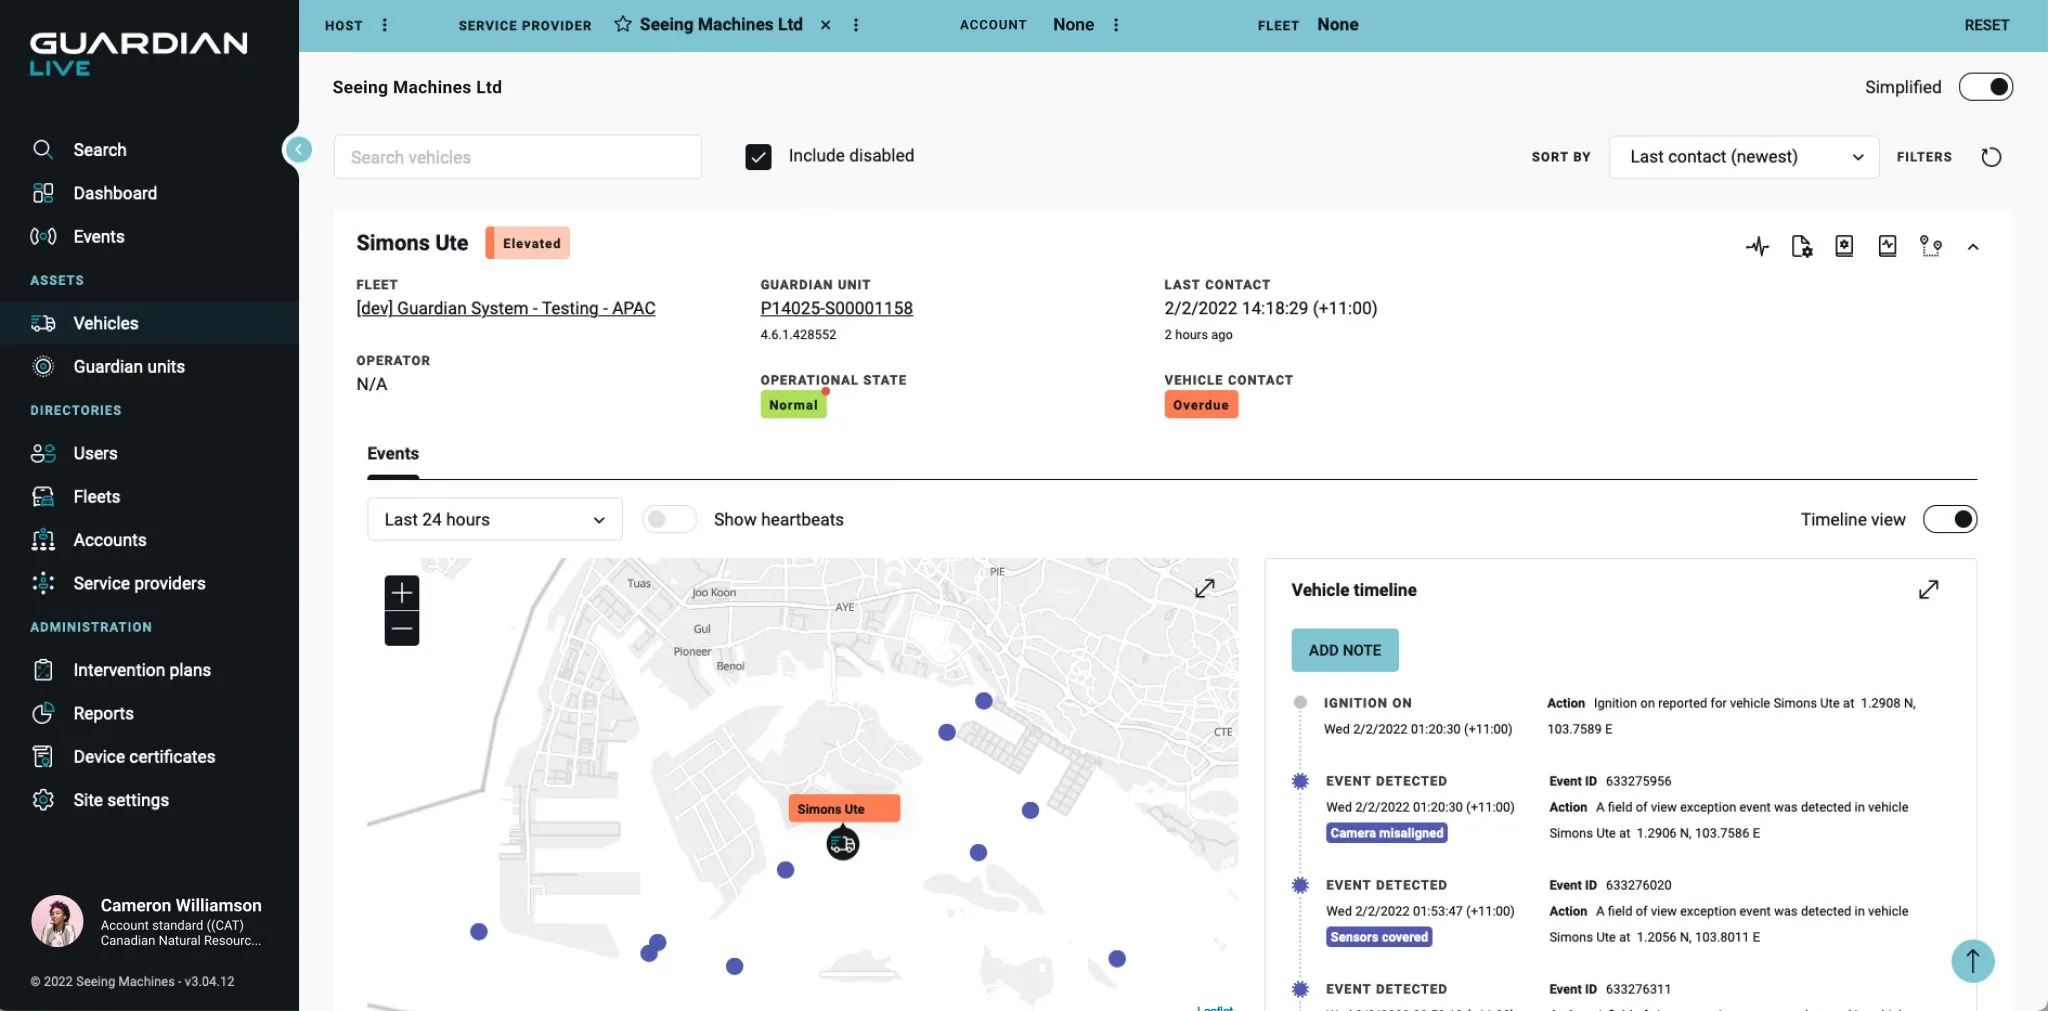Click the Simons Ute truck marker on map
Viewport: 2048px width, 1011px height.
(843, 844)
